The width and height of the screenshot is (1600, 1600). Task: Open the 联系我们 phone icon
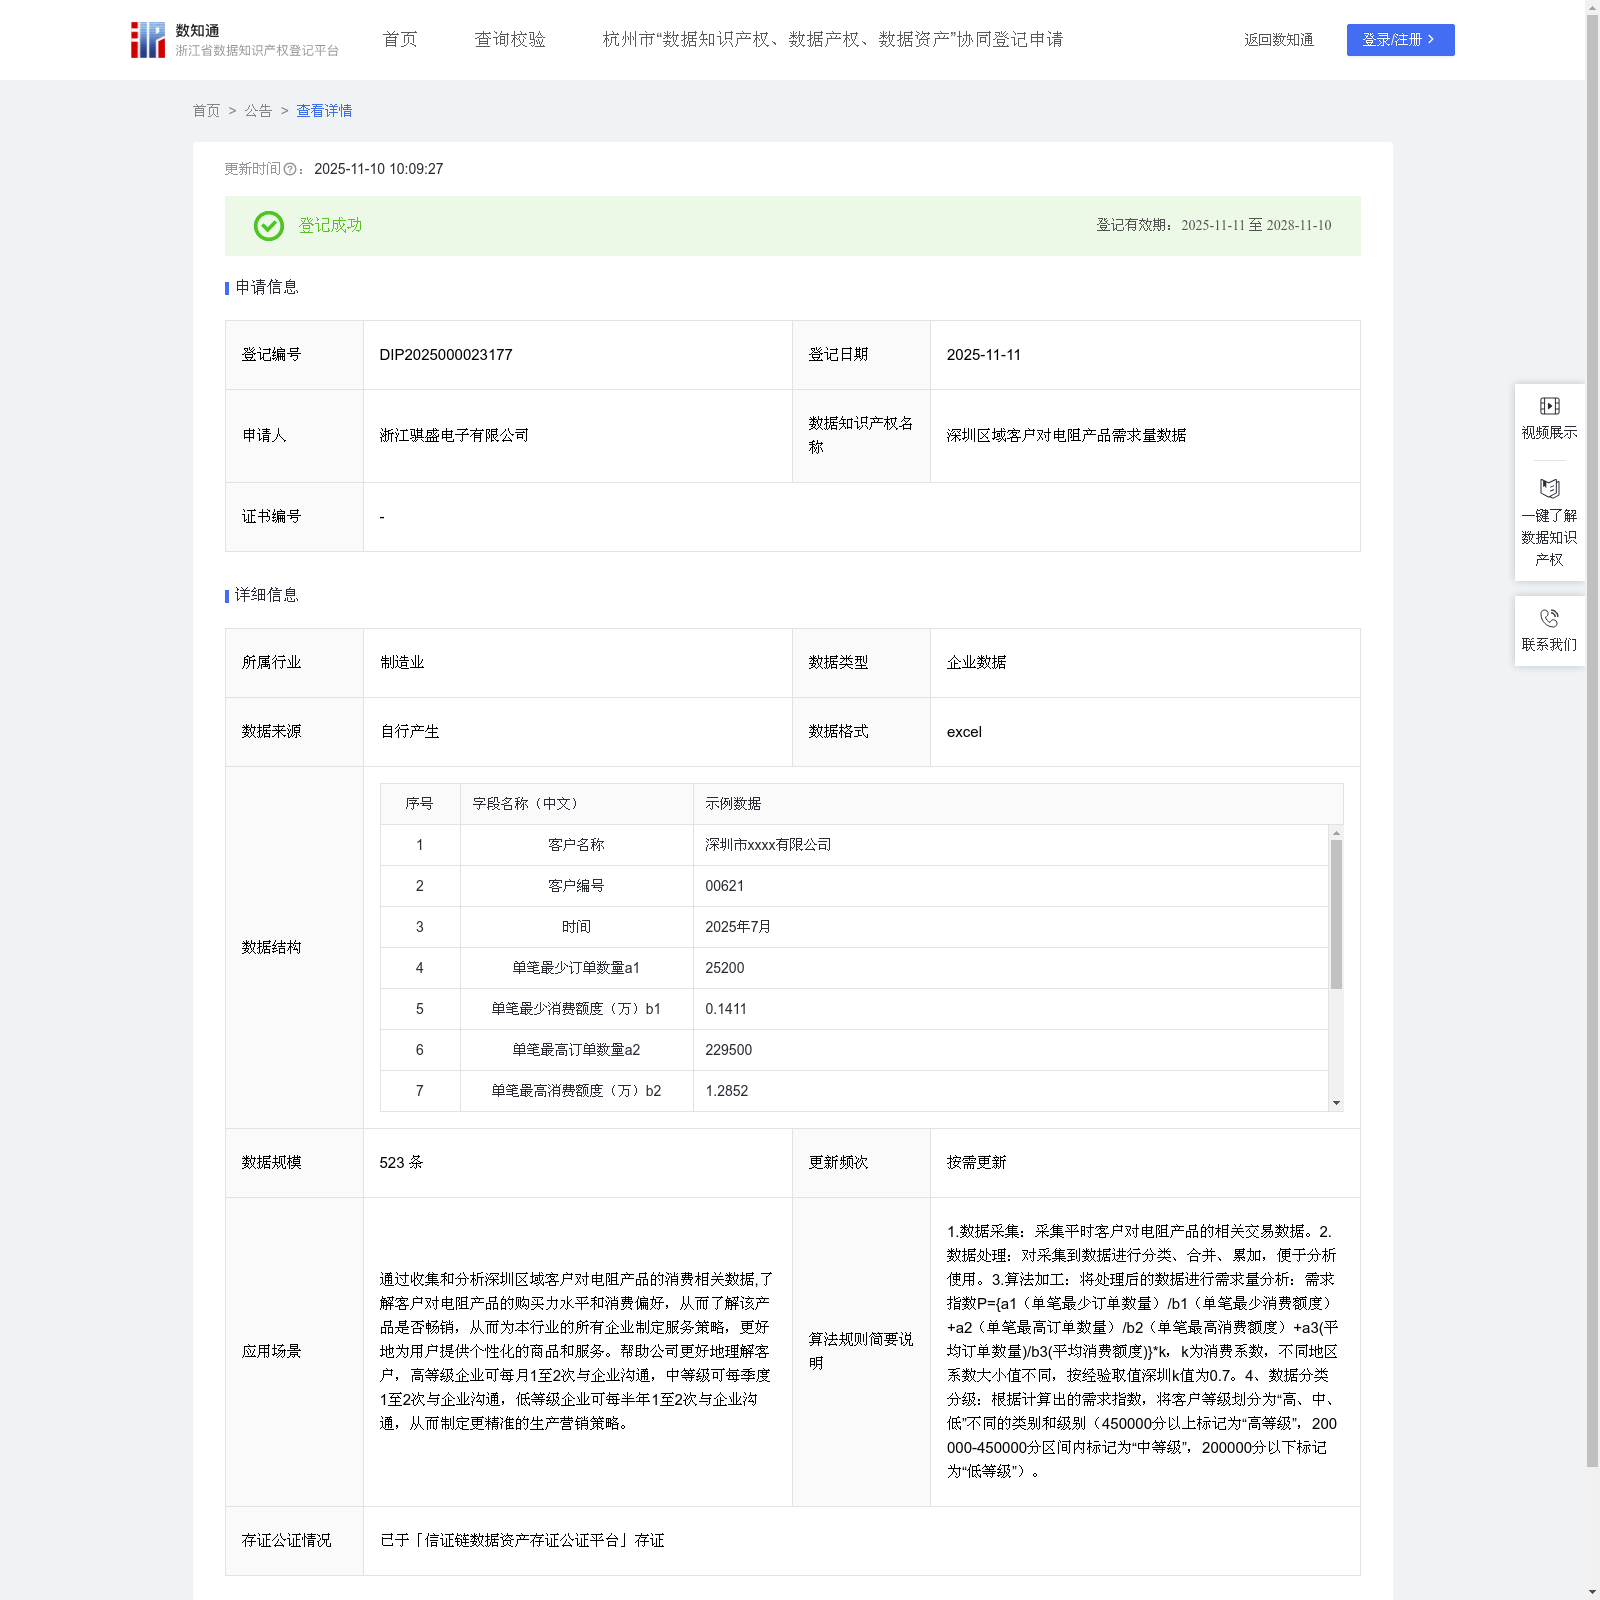[1549, 618]
